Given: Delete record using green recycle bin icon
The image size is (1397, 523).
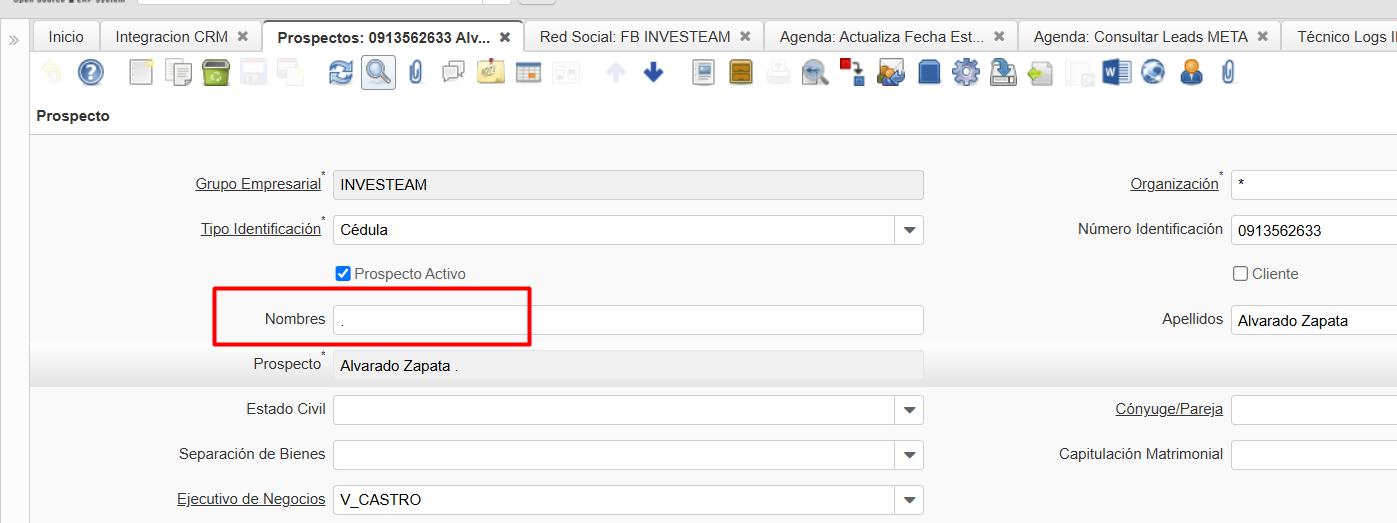Looking at the screenshot, I should click(x=215, y=72).
